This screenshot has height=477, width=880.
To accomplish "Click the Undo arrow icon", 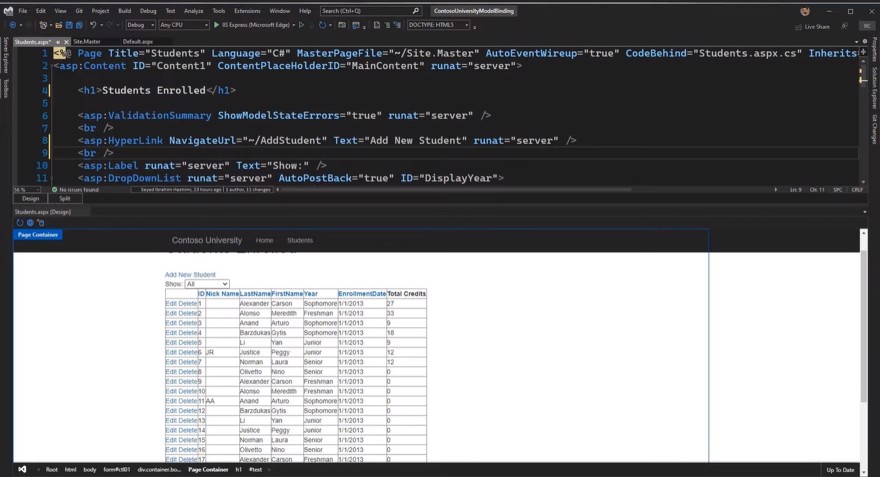I will click(x=93, y=25).
